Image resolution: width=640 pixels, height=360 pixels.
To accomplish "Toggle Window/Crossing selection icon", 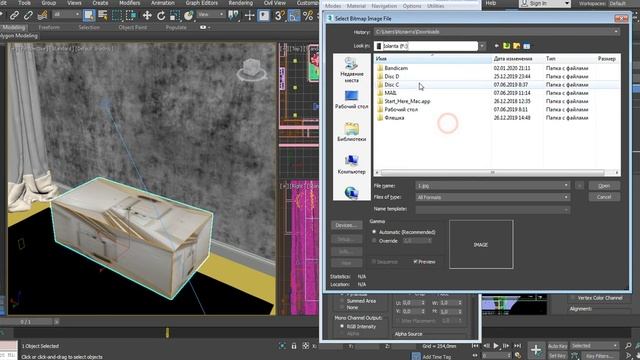I will 131,16.
